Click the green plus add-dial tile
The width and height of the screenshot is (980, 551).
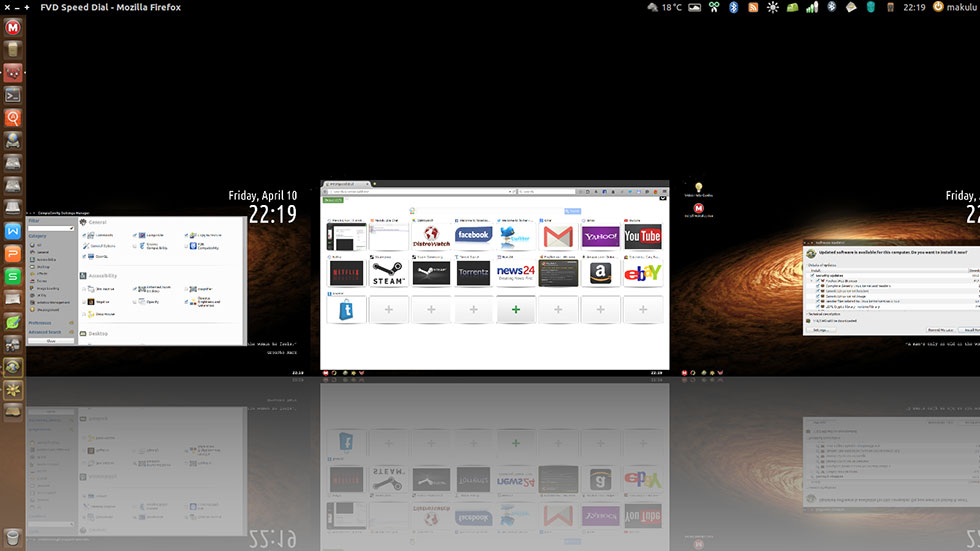(x=516, y=310)
